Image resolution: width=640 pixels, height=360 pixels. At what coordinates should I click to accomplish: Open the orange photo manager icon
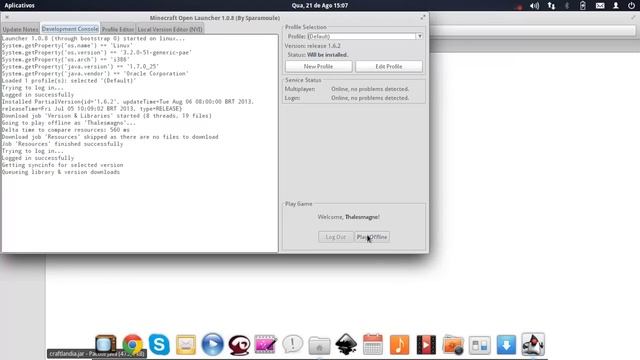453,345
